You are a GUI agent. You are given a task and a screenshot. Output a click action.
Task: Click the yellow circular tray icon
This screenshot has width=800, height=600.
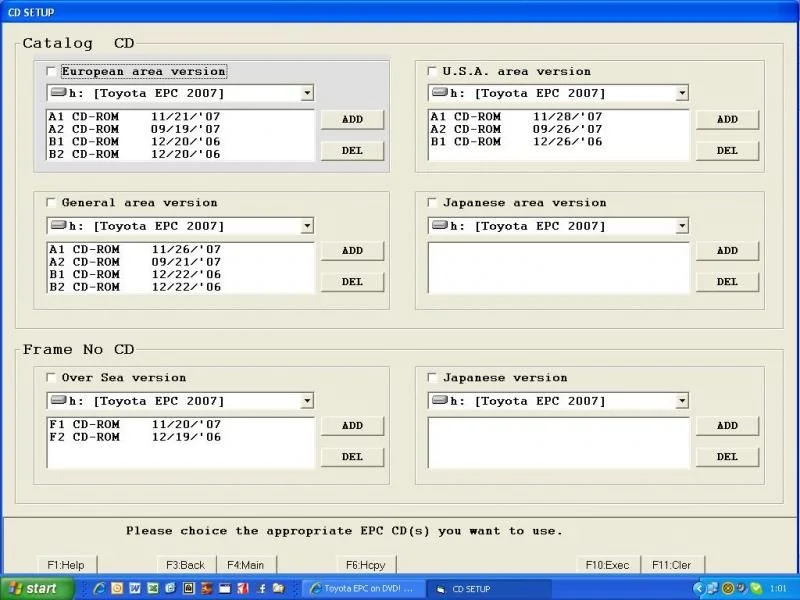click(728, 588)
